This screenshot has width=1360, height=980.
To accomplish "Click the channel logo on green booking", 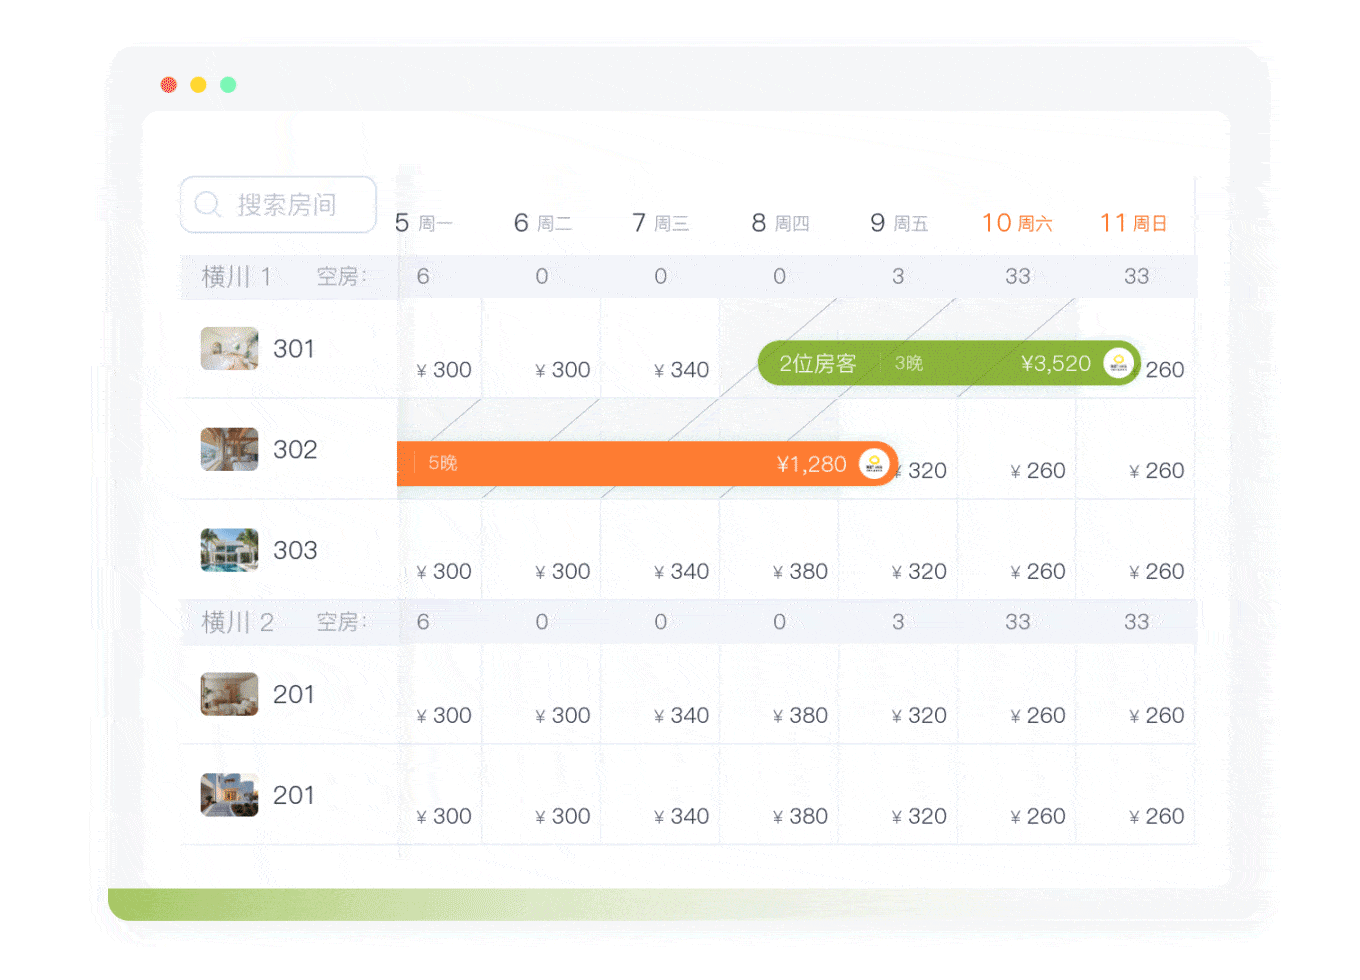I will pos(1118,363).
